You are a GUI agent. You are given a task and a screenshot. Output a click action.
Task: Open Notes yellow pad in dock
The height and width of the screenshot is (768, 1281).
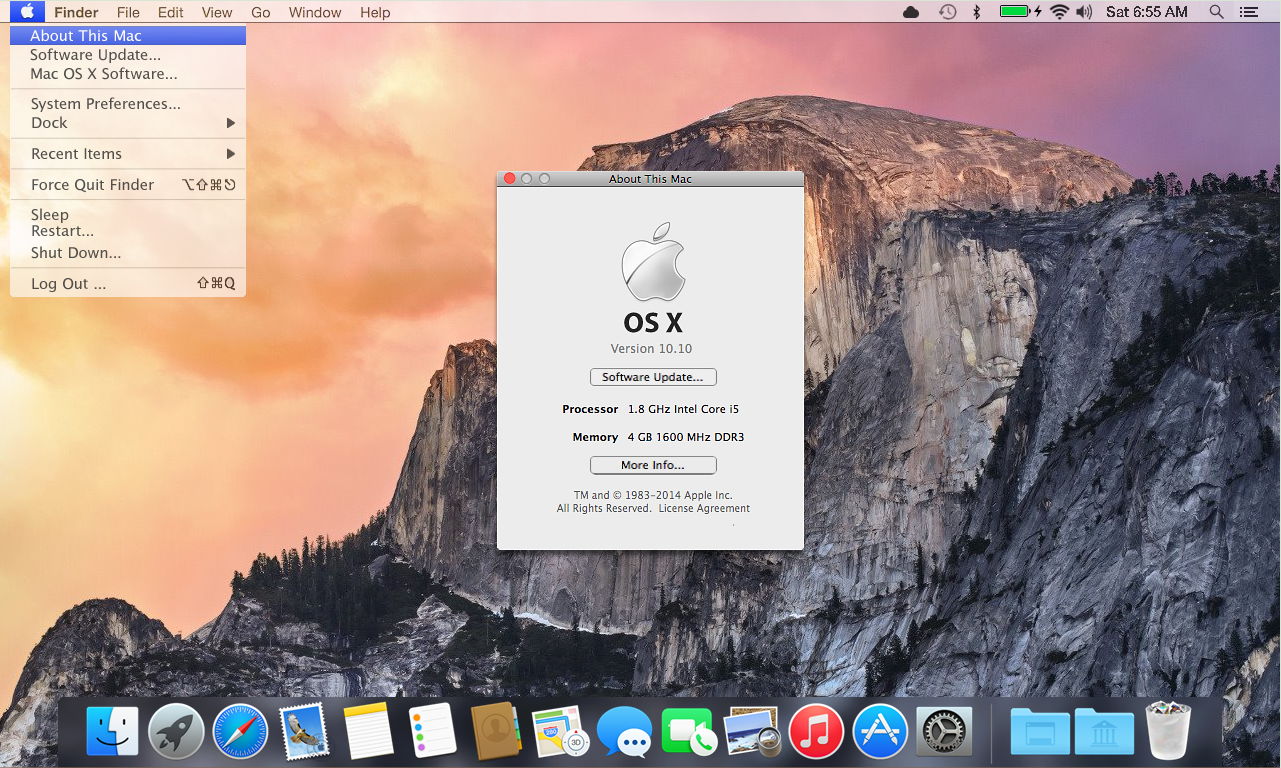pos(368,731)
